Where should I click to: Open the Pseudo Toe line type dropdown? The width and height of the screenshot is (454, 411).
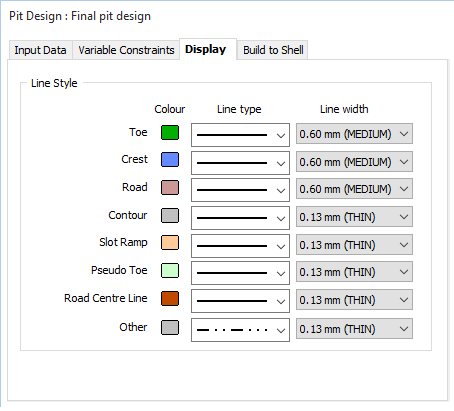[x=240, y=273]
